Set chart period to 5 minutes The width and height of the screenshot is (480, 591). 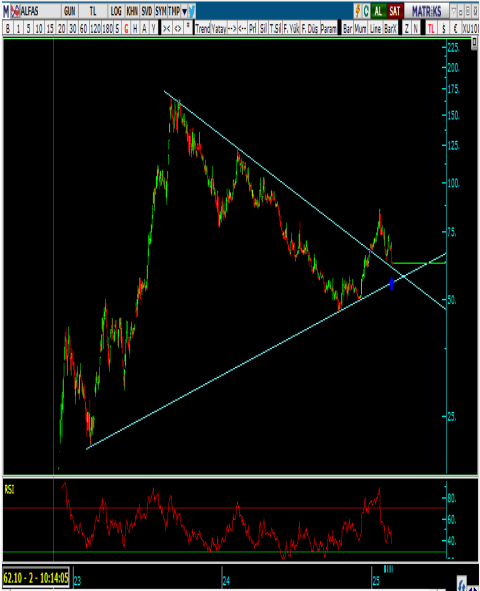29,28
